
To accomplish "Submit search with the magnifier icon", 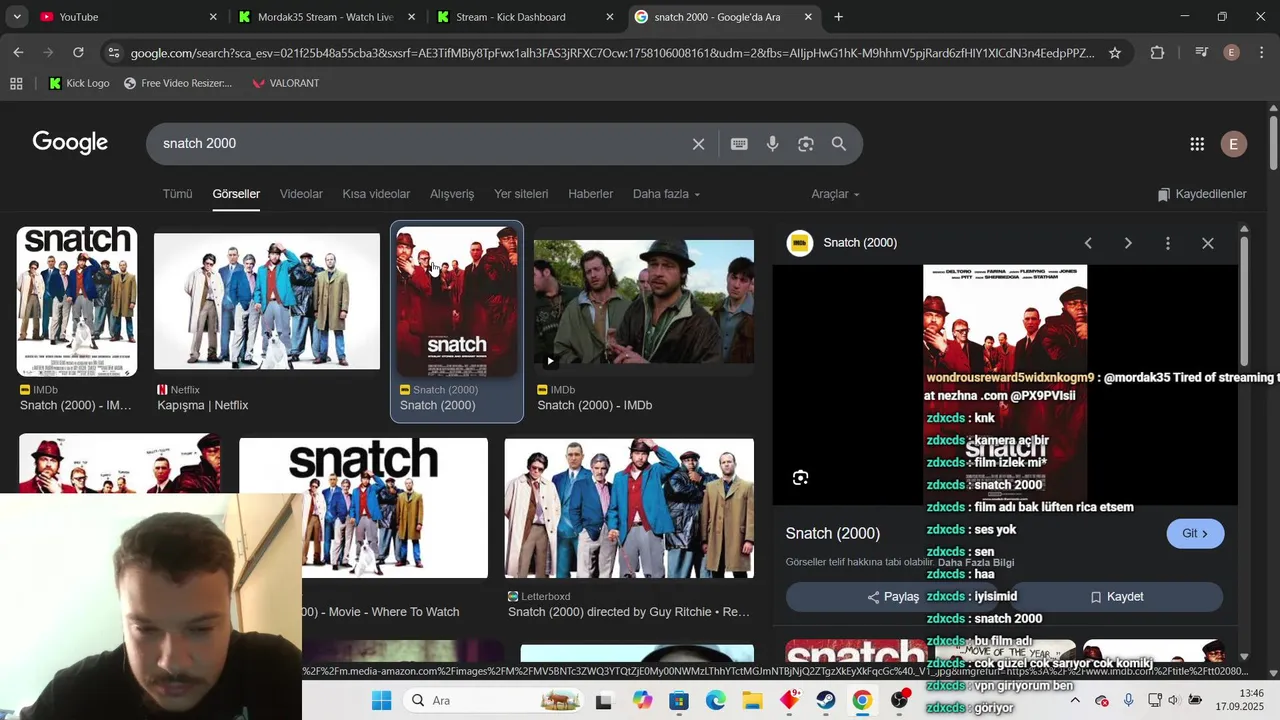I will (839, 144).
